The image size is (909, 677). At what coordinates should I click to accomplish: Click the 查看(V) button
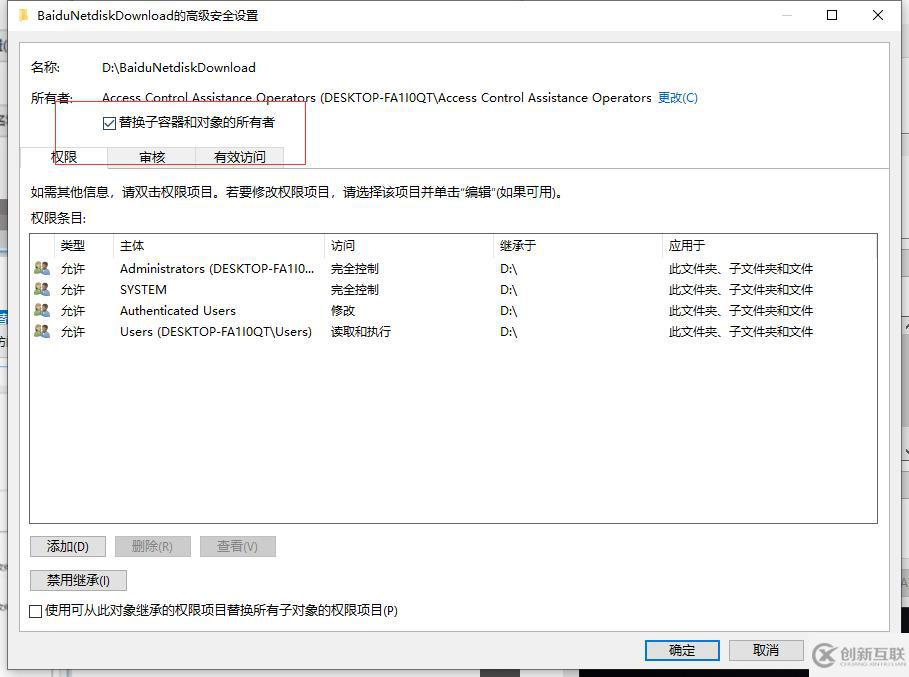tap(237, 546)
